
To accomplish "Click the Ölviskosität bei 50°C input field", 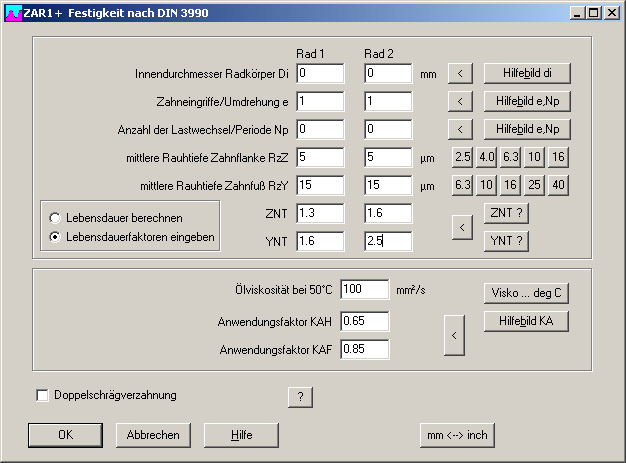I will [364, 290].
